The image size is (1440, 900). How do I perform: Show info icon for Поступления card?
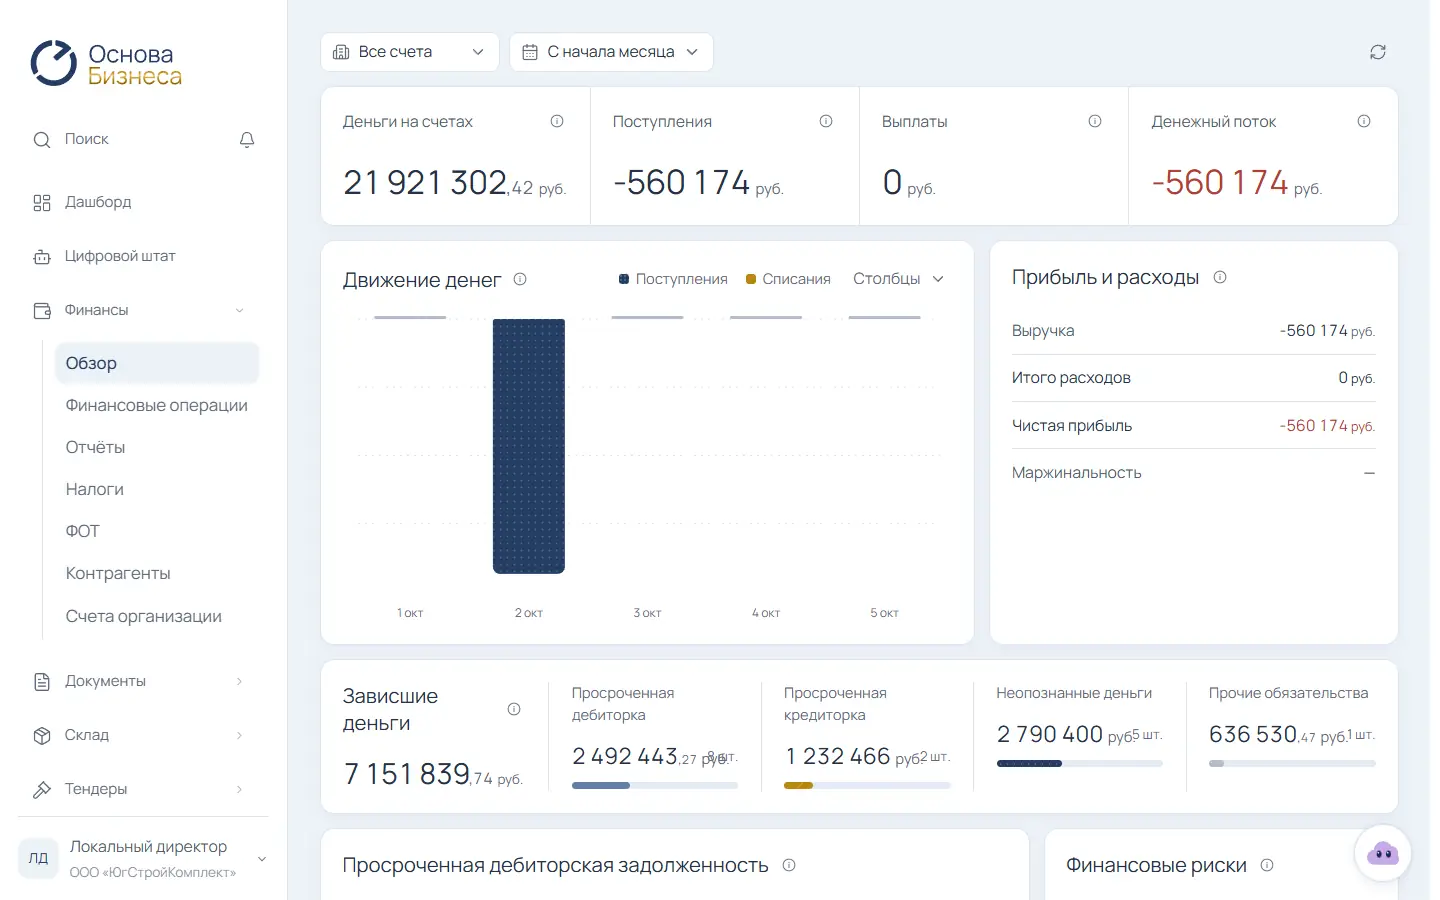[826, 121]
